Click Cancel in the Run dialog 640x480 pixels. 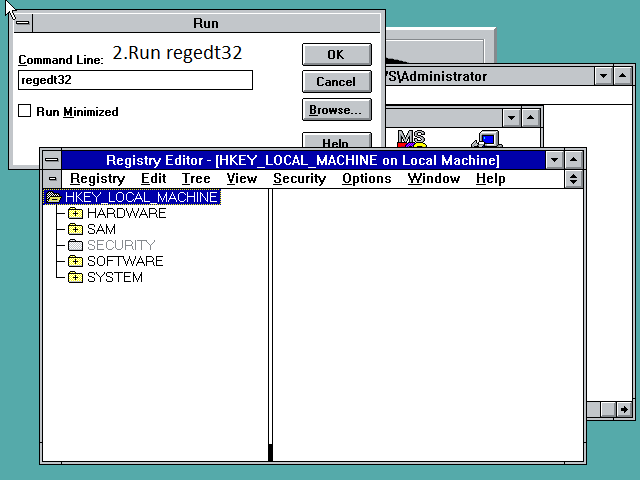[x=337, y=82]
